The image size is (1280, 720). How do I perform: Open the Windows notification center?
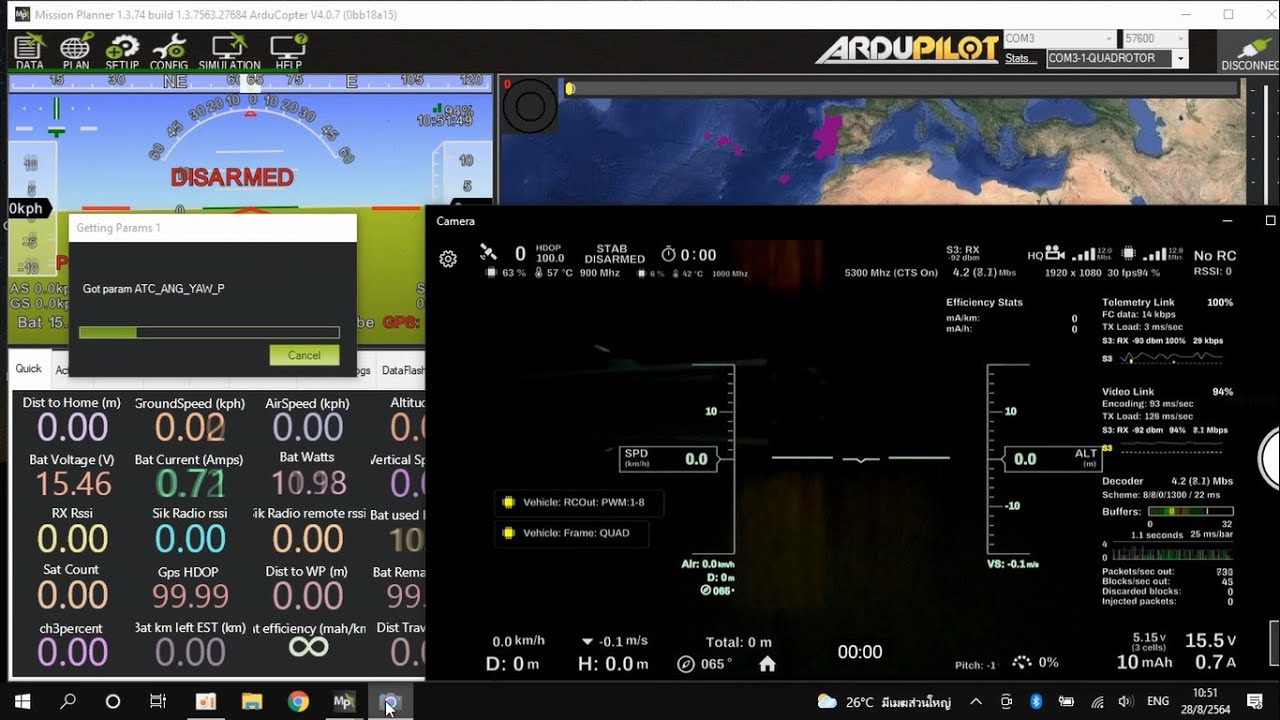click(x=1255, y=701)
